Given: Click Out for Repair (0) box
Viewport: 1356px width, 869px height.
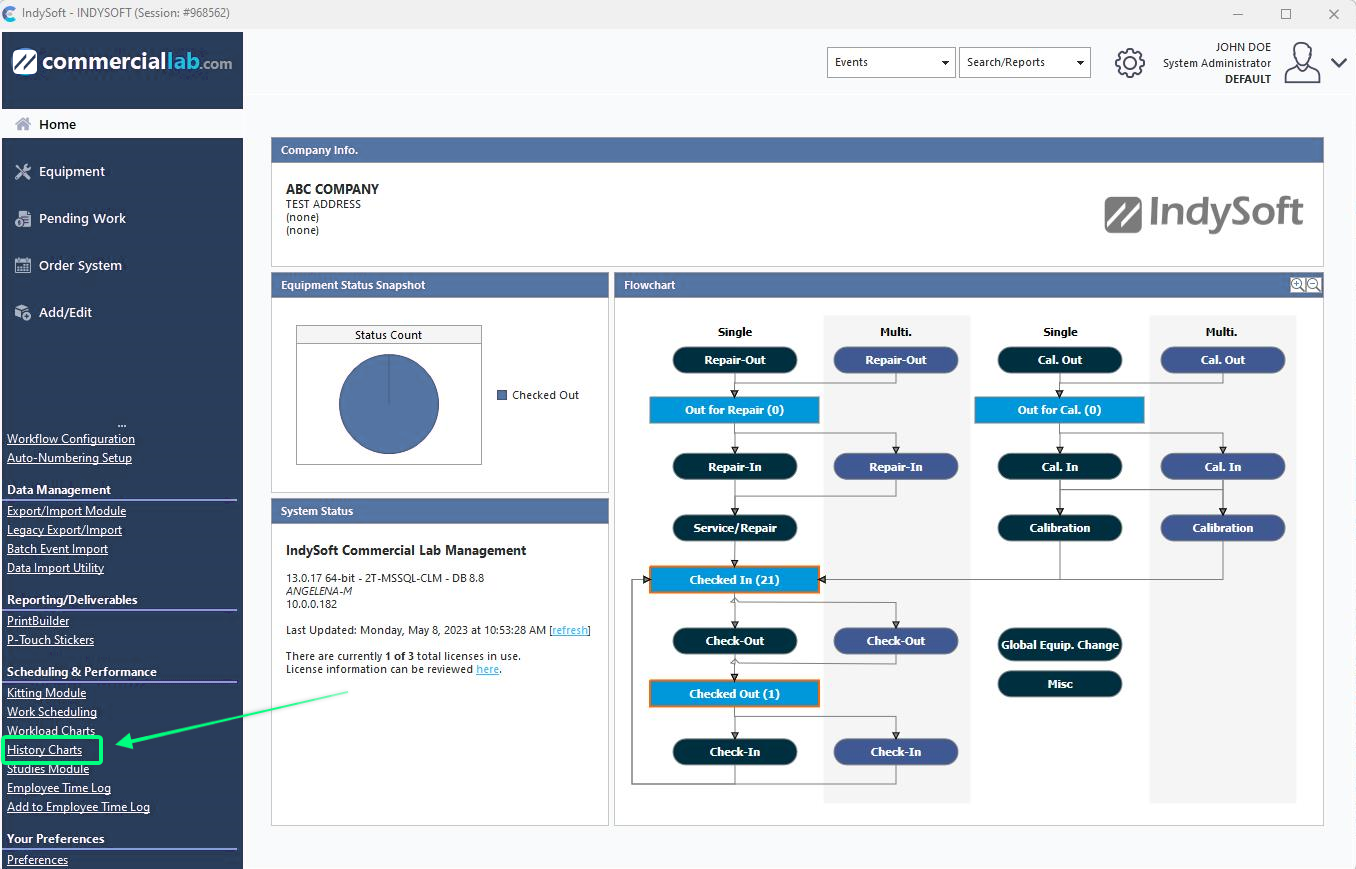Looking at the screenshot, I should pyautogui.click(x=734, y=410).
